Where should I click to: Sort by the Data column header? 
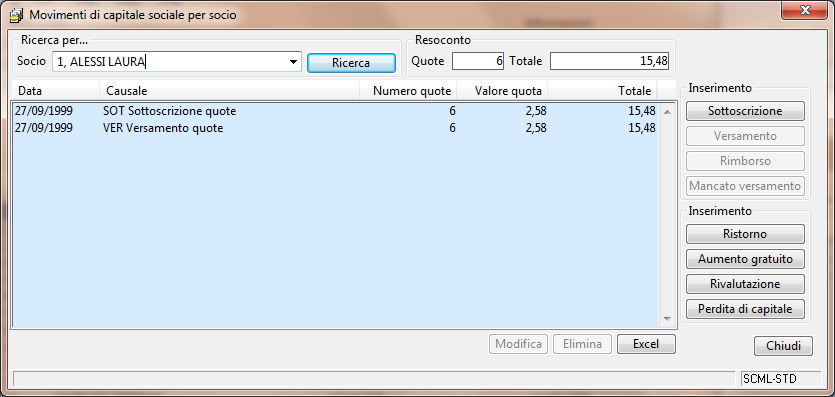point(55,90)
